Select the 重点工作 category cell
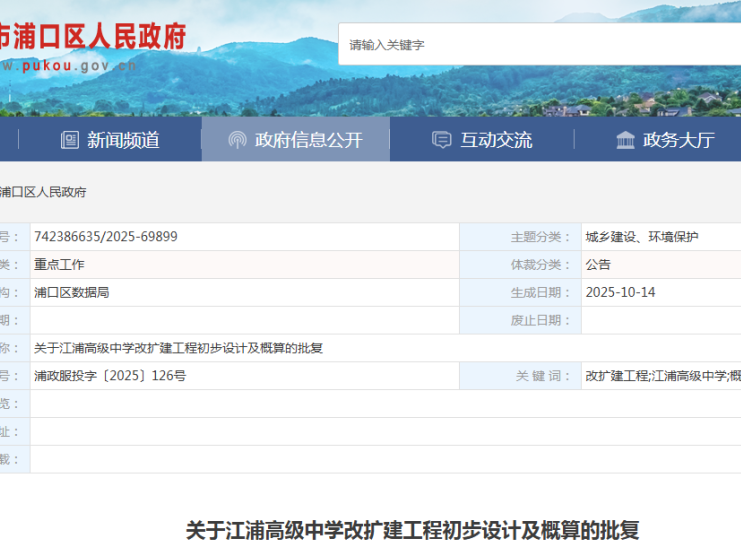The image size is (741, 556). point(59,265)
